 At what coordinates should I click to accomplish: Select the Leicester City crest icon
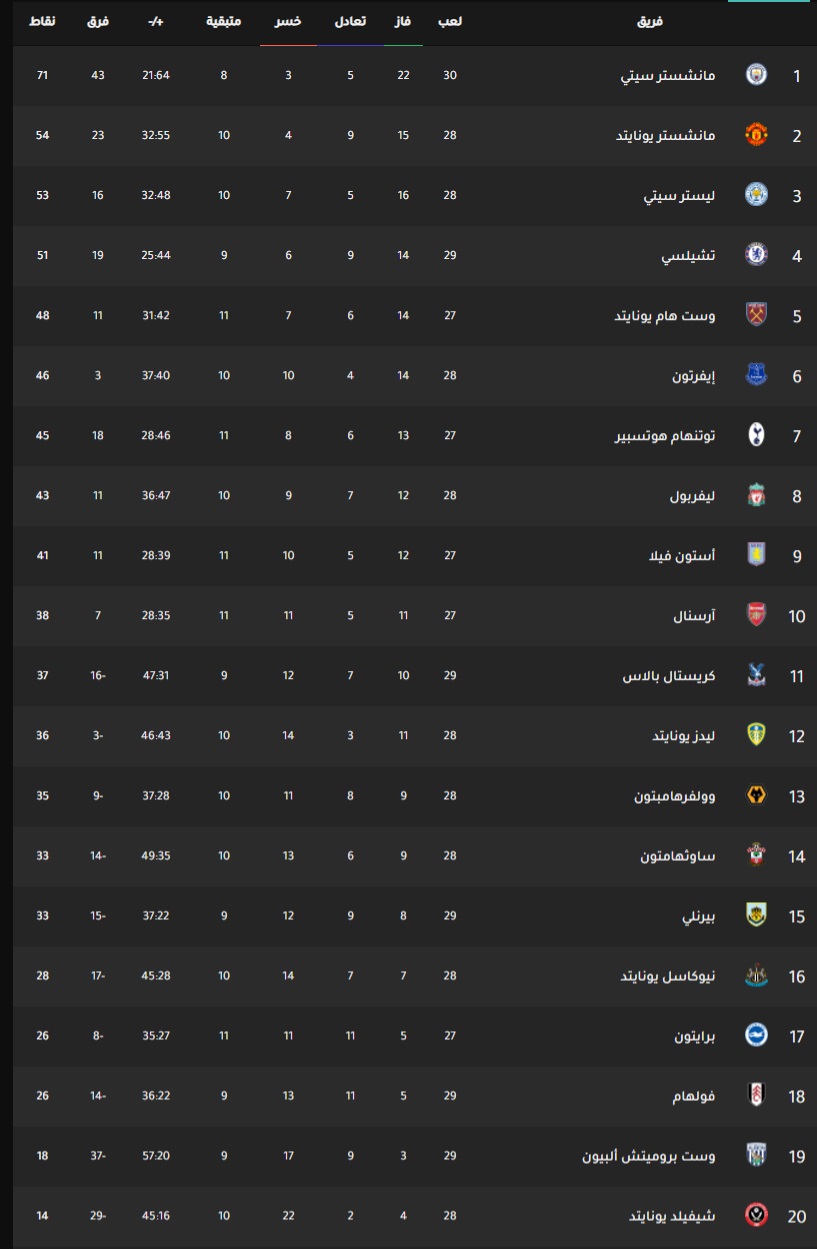(757, 195)
